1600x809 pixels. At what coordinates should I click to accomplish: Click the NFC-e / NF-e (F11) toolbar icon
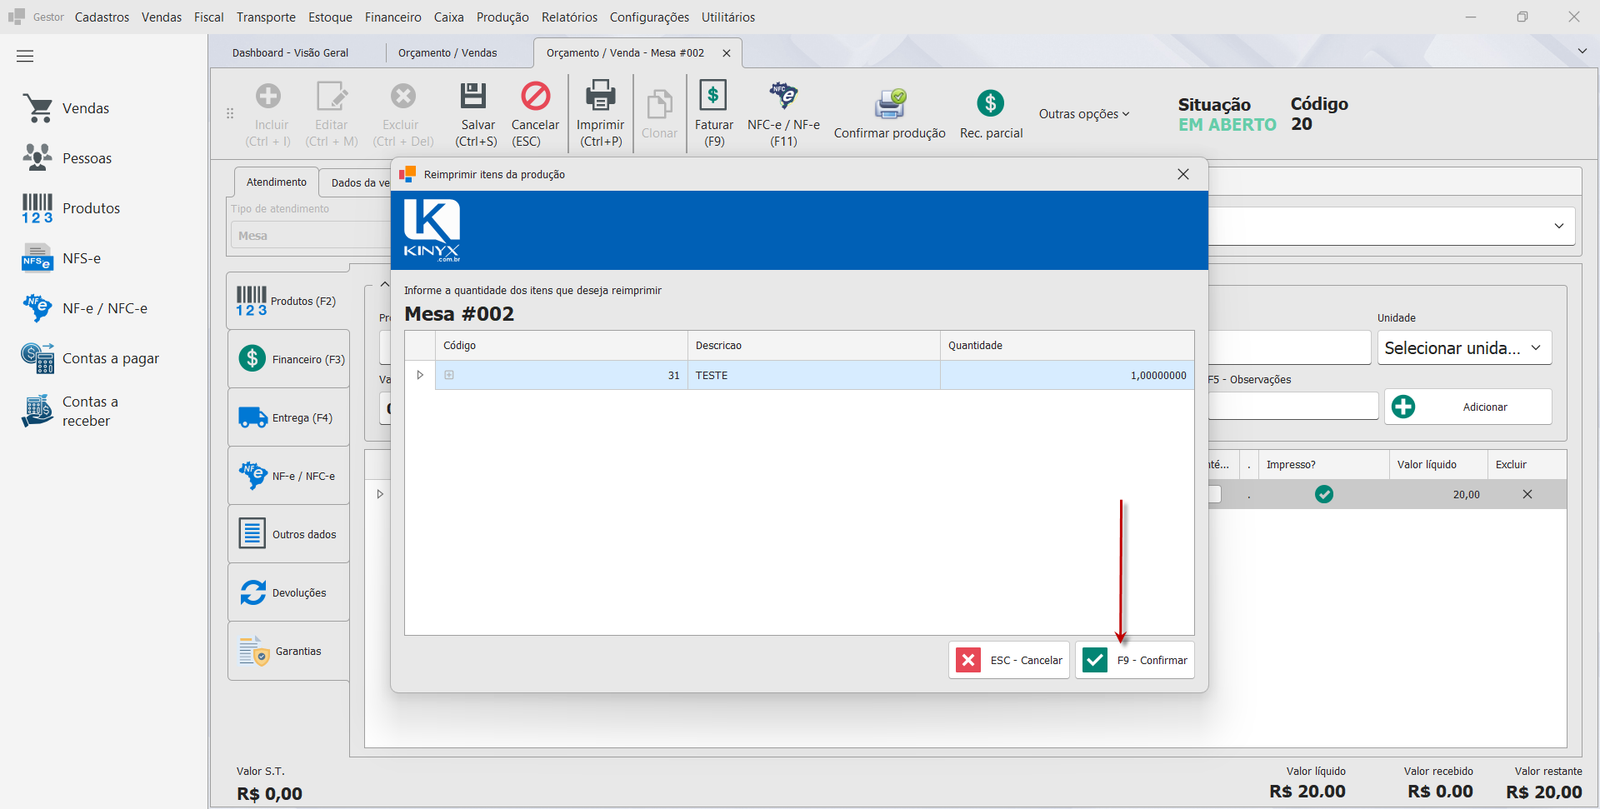[783, 96]
